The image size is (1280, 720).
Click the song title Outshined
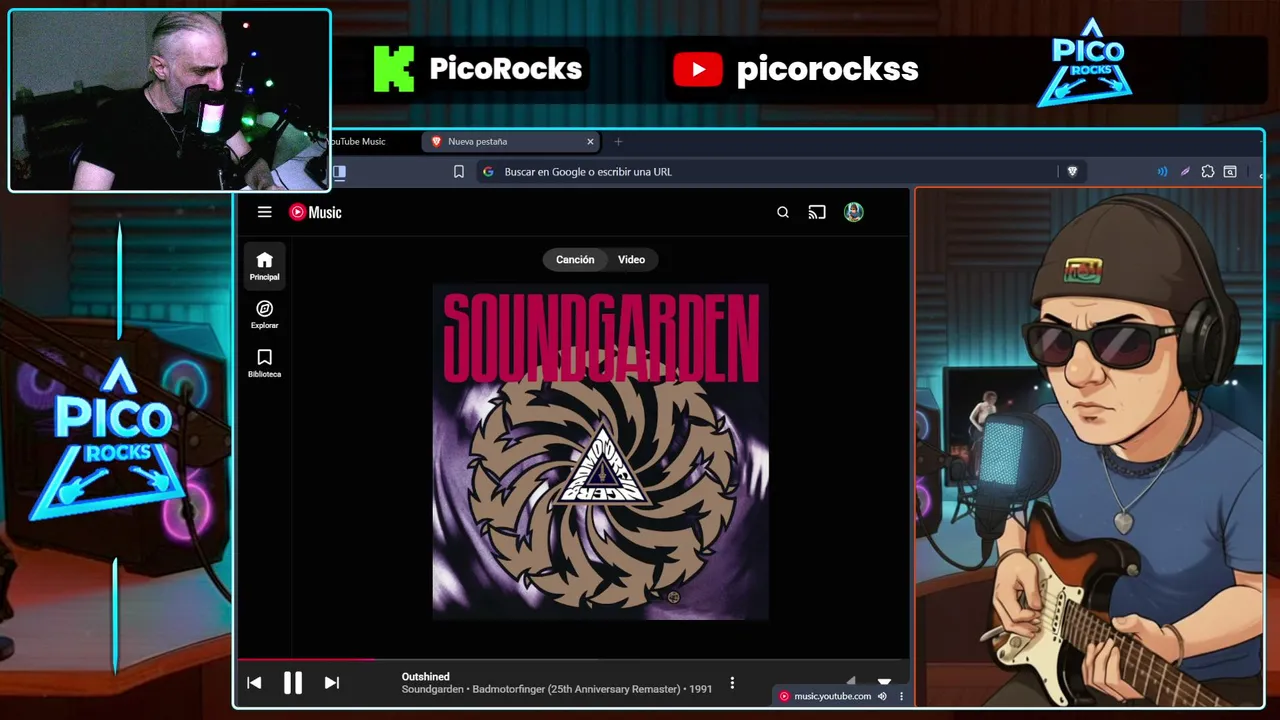(x=425, y=677)
